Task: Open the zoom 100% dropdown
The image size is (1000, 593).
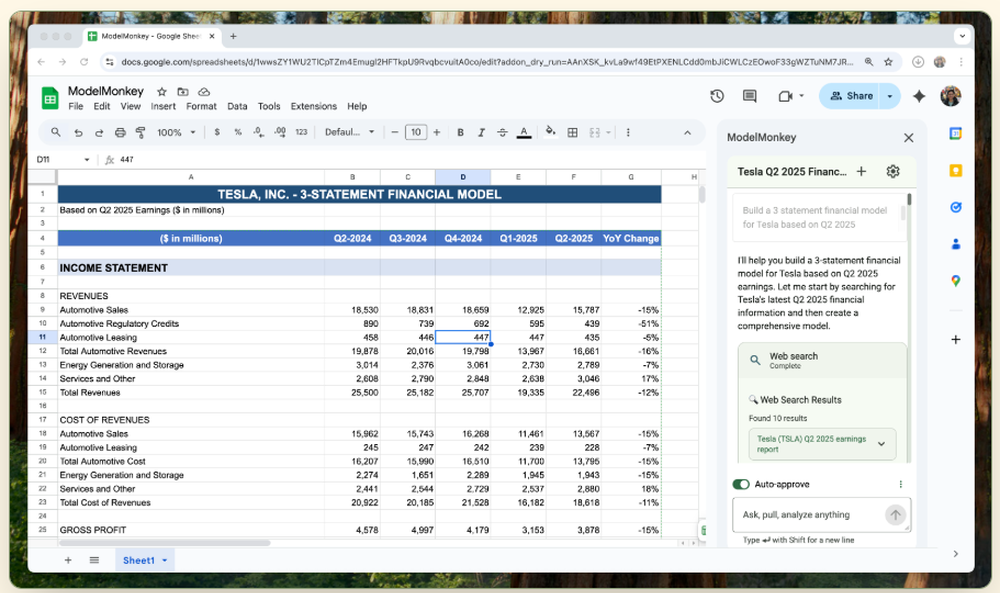Action: pyautogui.click(x=176, y=132)
